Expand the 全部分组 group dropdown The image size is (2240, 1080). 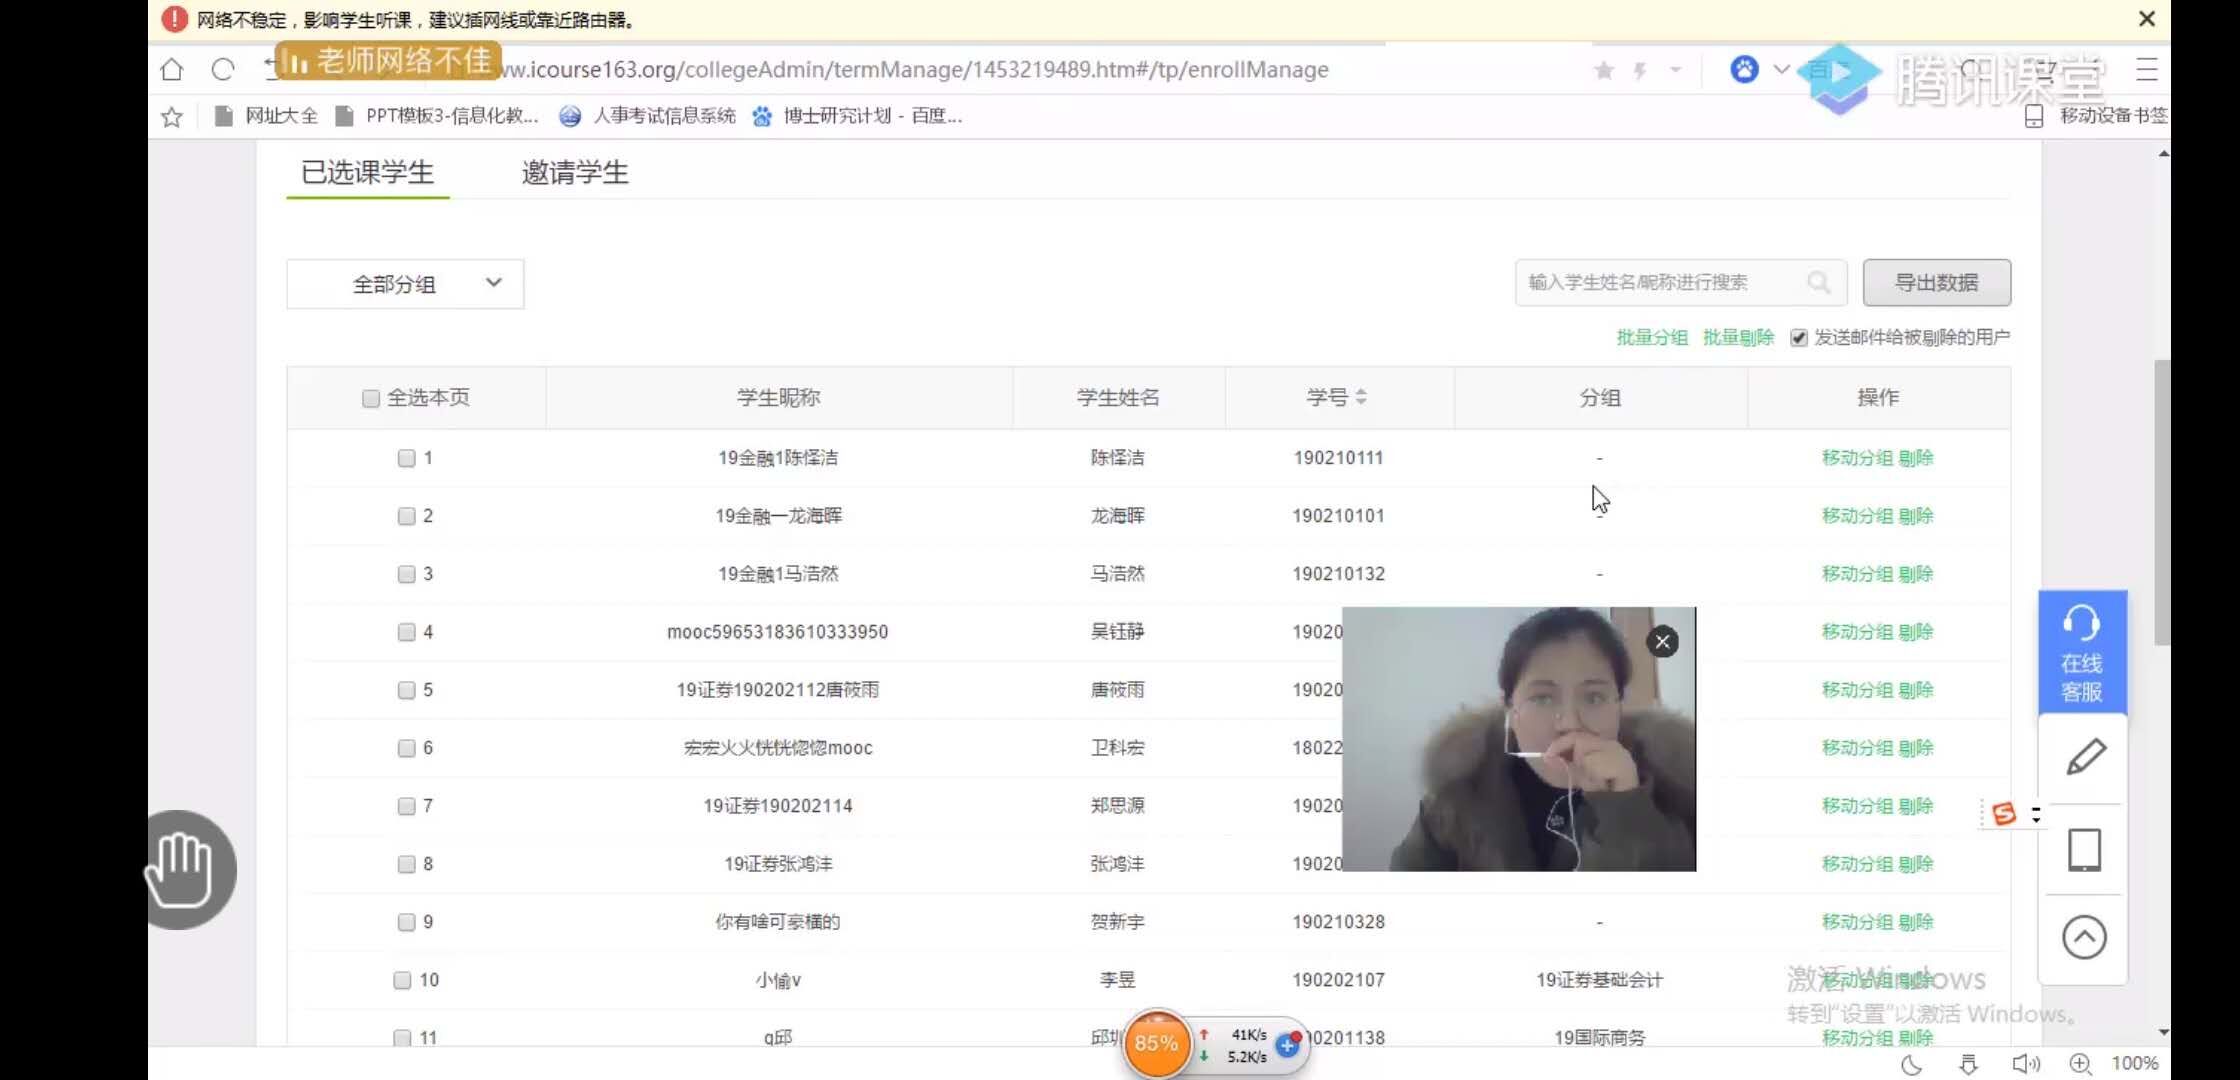tap(405, 284)
